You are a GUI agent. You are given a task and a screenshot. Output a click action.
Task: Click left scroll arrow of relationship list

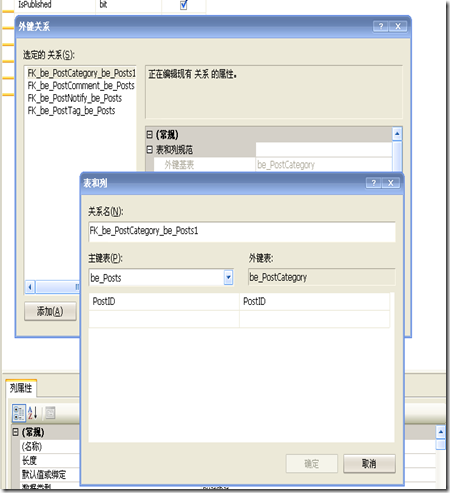click(x=30, y=287)
